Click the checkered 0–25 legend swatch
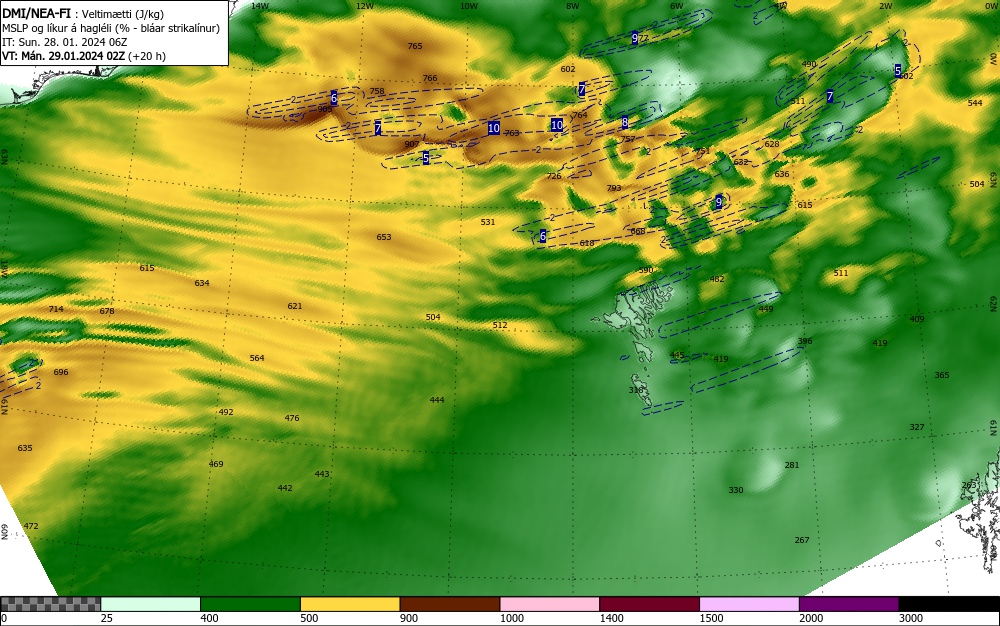 pyautogui.click(x=50, y=604)
